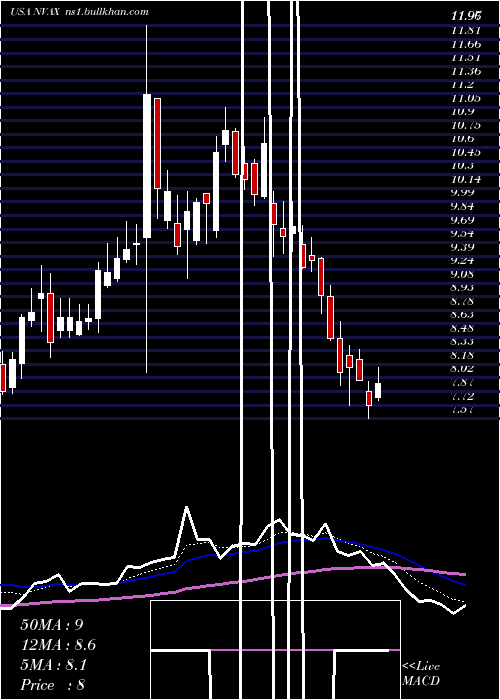Select the 7.87 price level label

point(464,382)
